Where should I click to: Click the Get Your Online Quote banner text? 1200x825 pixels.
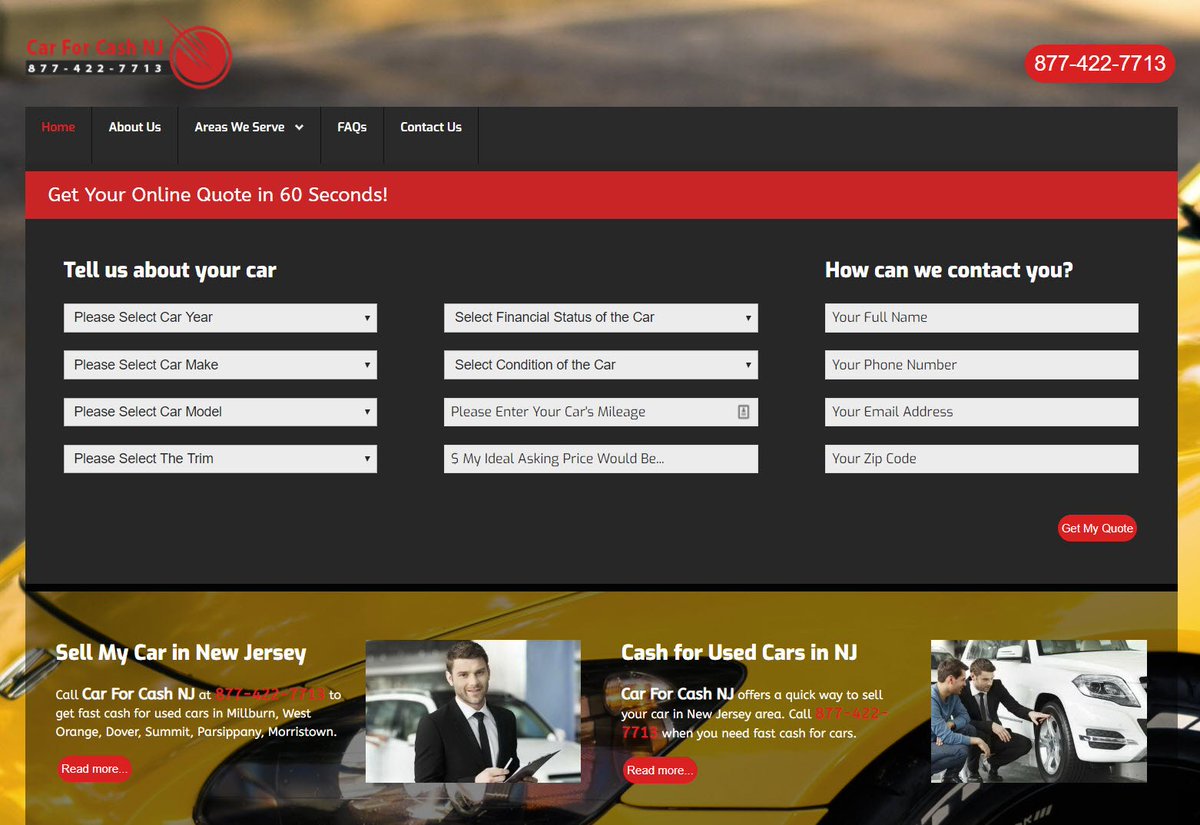pos(218,195)
